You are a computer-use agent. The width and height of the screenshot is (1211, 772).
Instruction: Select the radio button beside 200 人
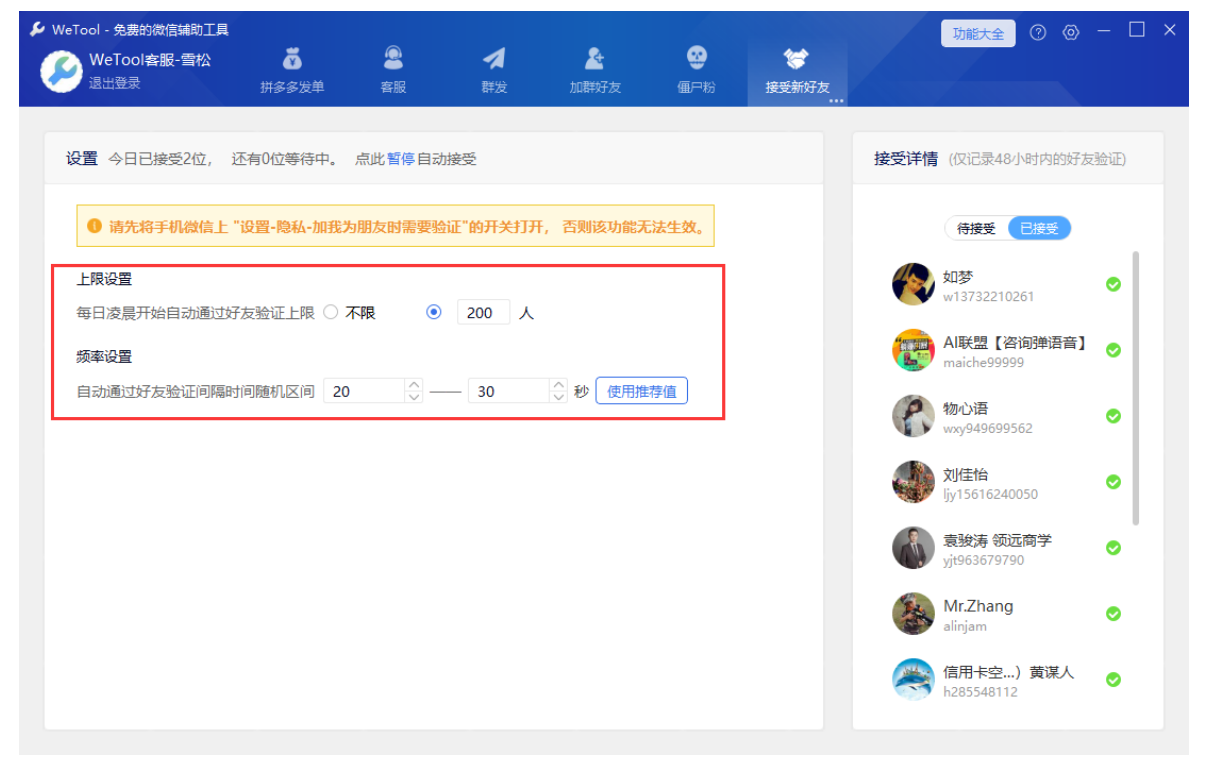coord(434,312)
